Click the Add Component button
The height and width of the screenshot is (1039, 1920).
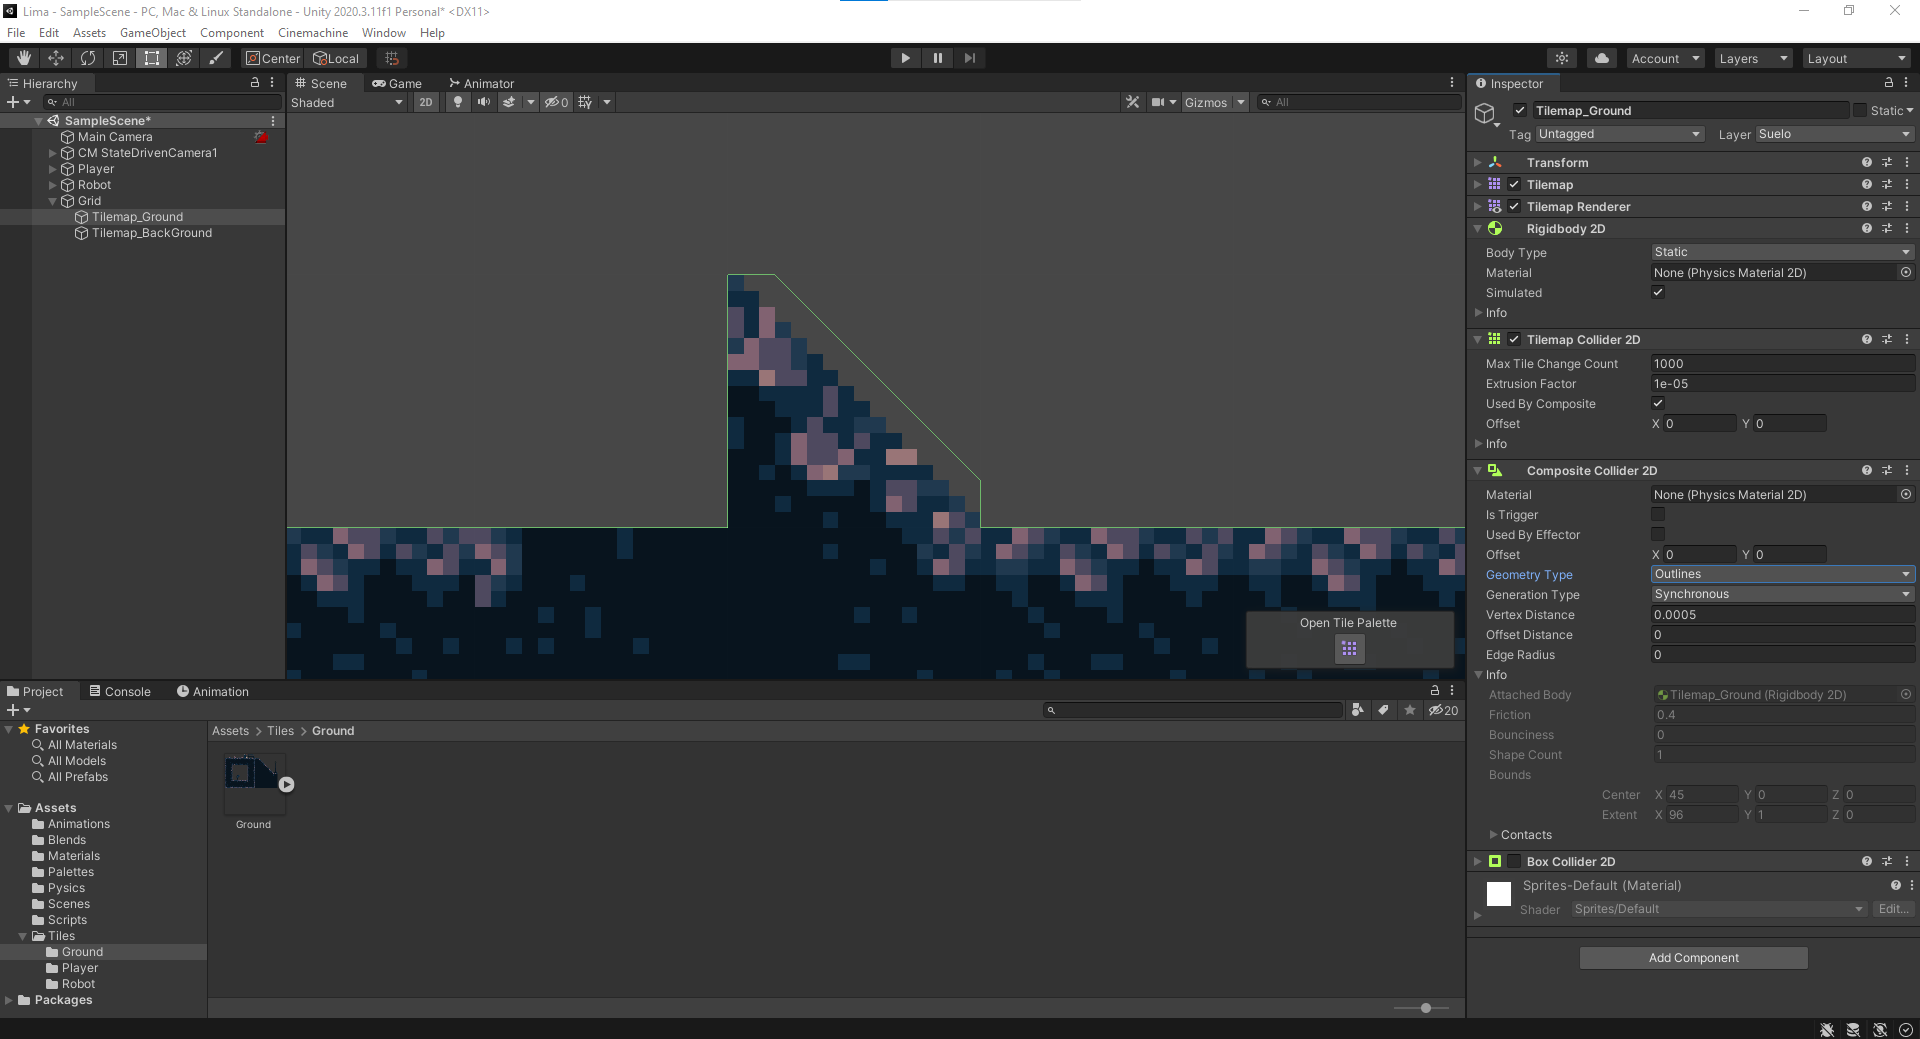coord(1692,957)
